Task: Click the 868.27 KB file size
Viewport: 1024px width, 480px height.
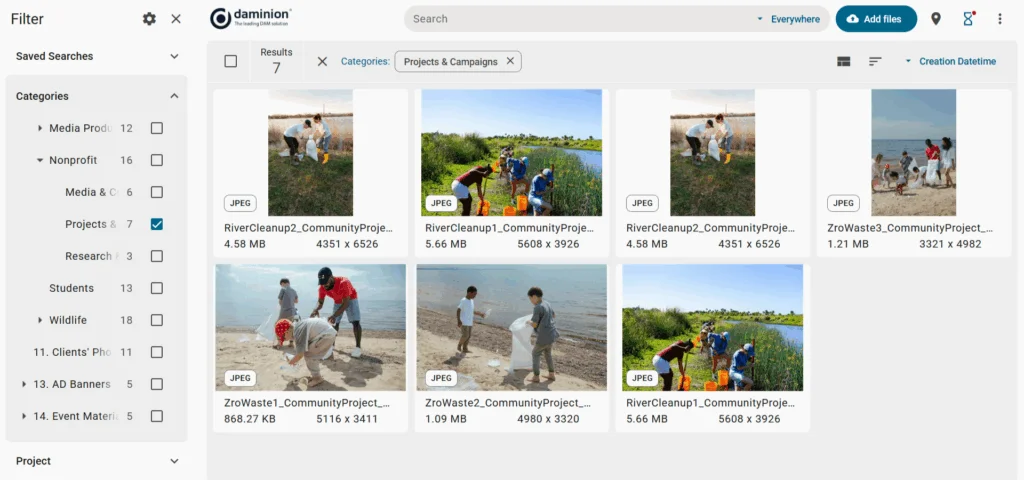Action: coord(249,419)
